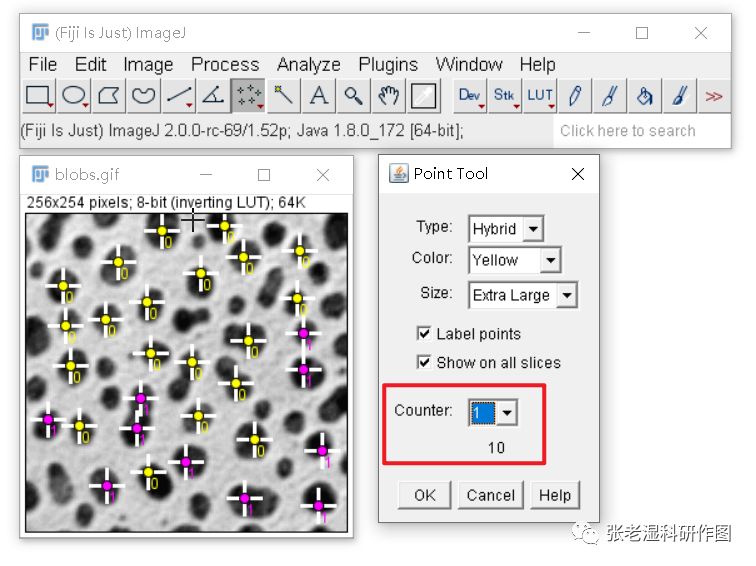
Task: Click the ImageJ main window logo icon
Action: 40,32
